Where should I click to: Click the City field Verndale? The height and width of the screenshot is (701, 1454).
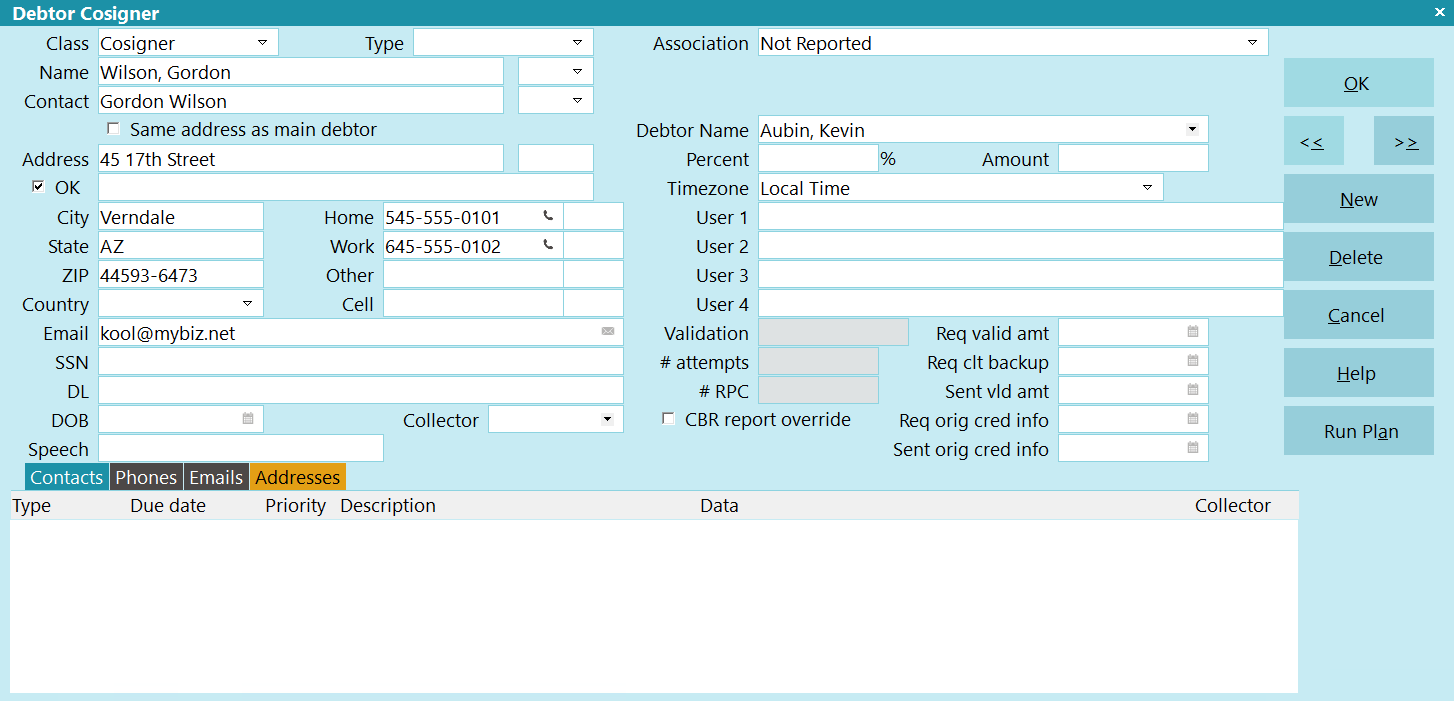pos(181,217)
